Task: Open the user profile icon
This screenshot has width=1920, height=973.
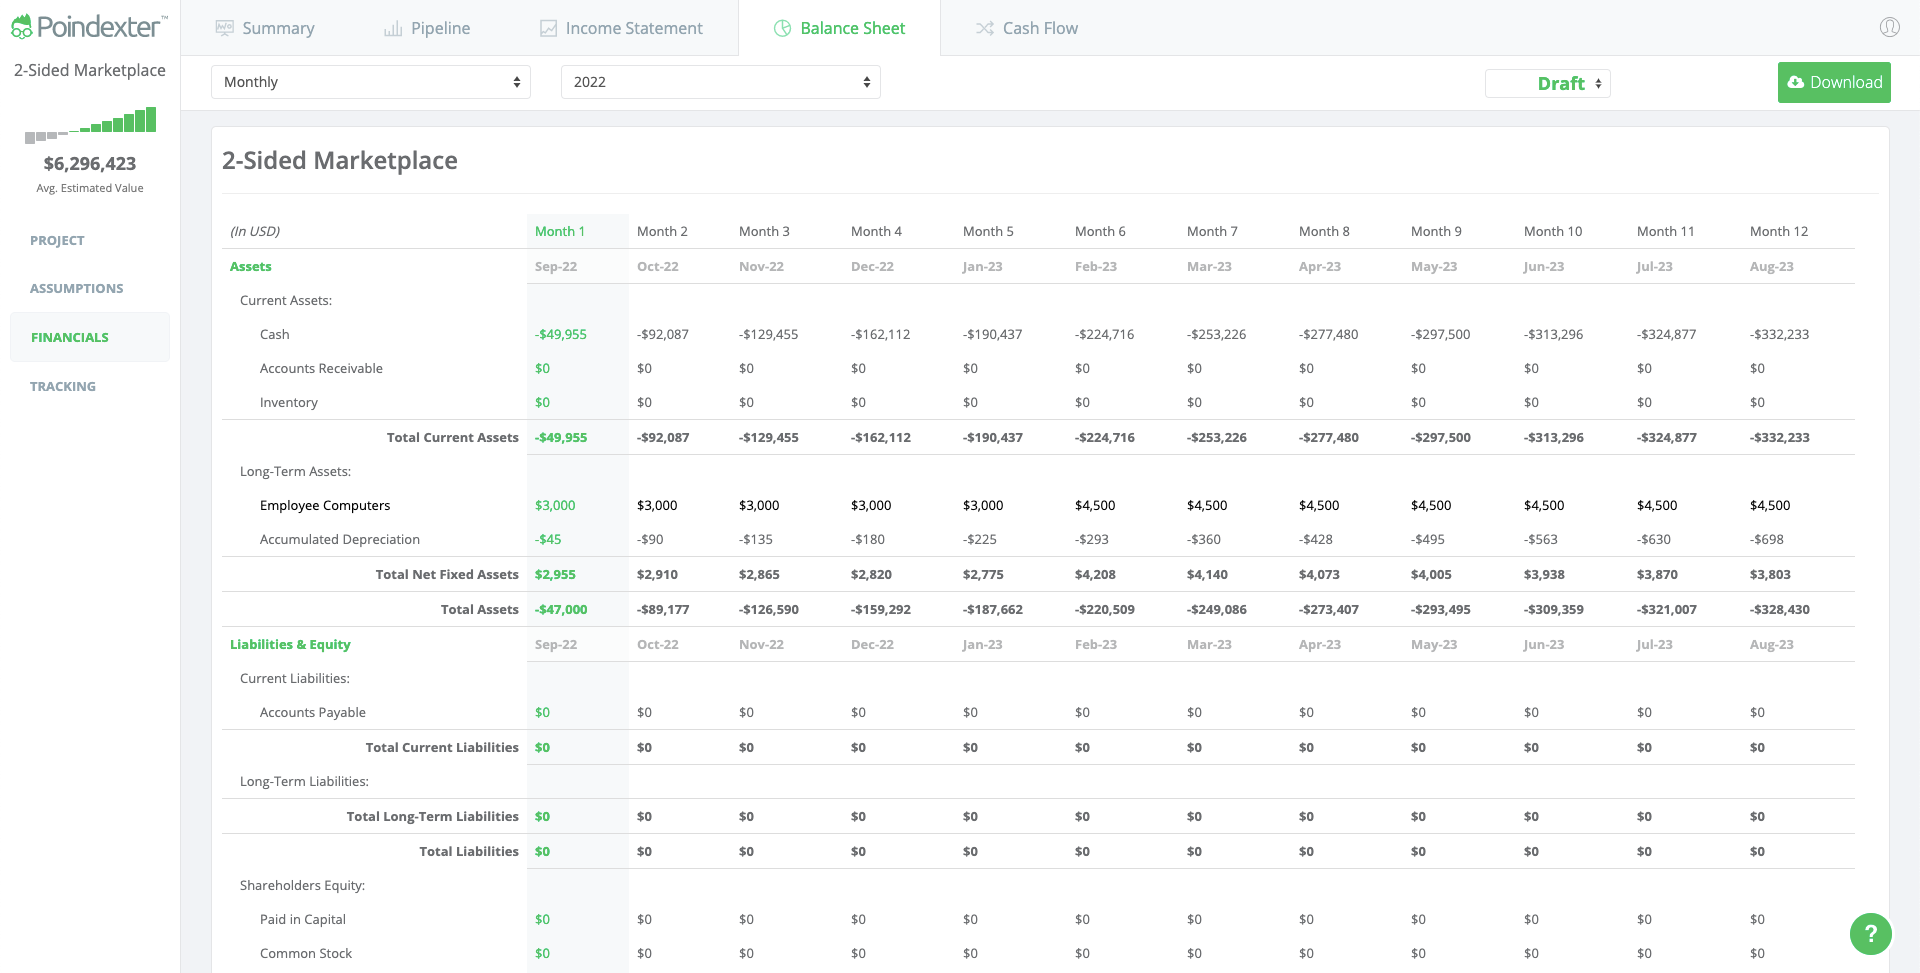Action: (x=1889, y=27)
